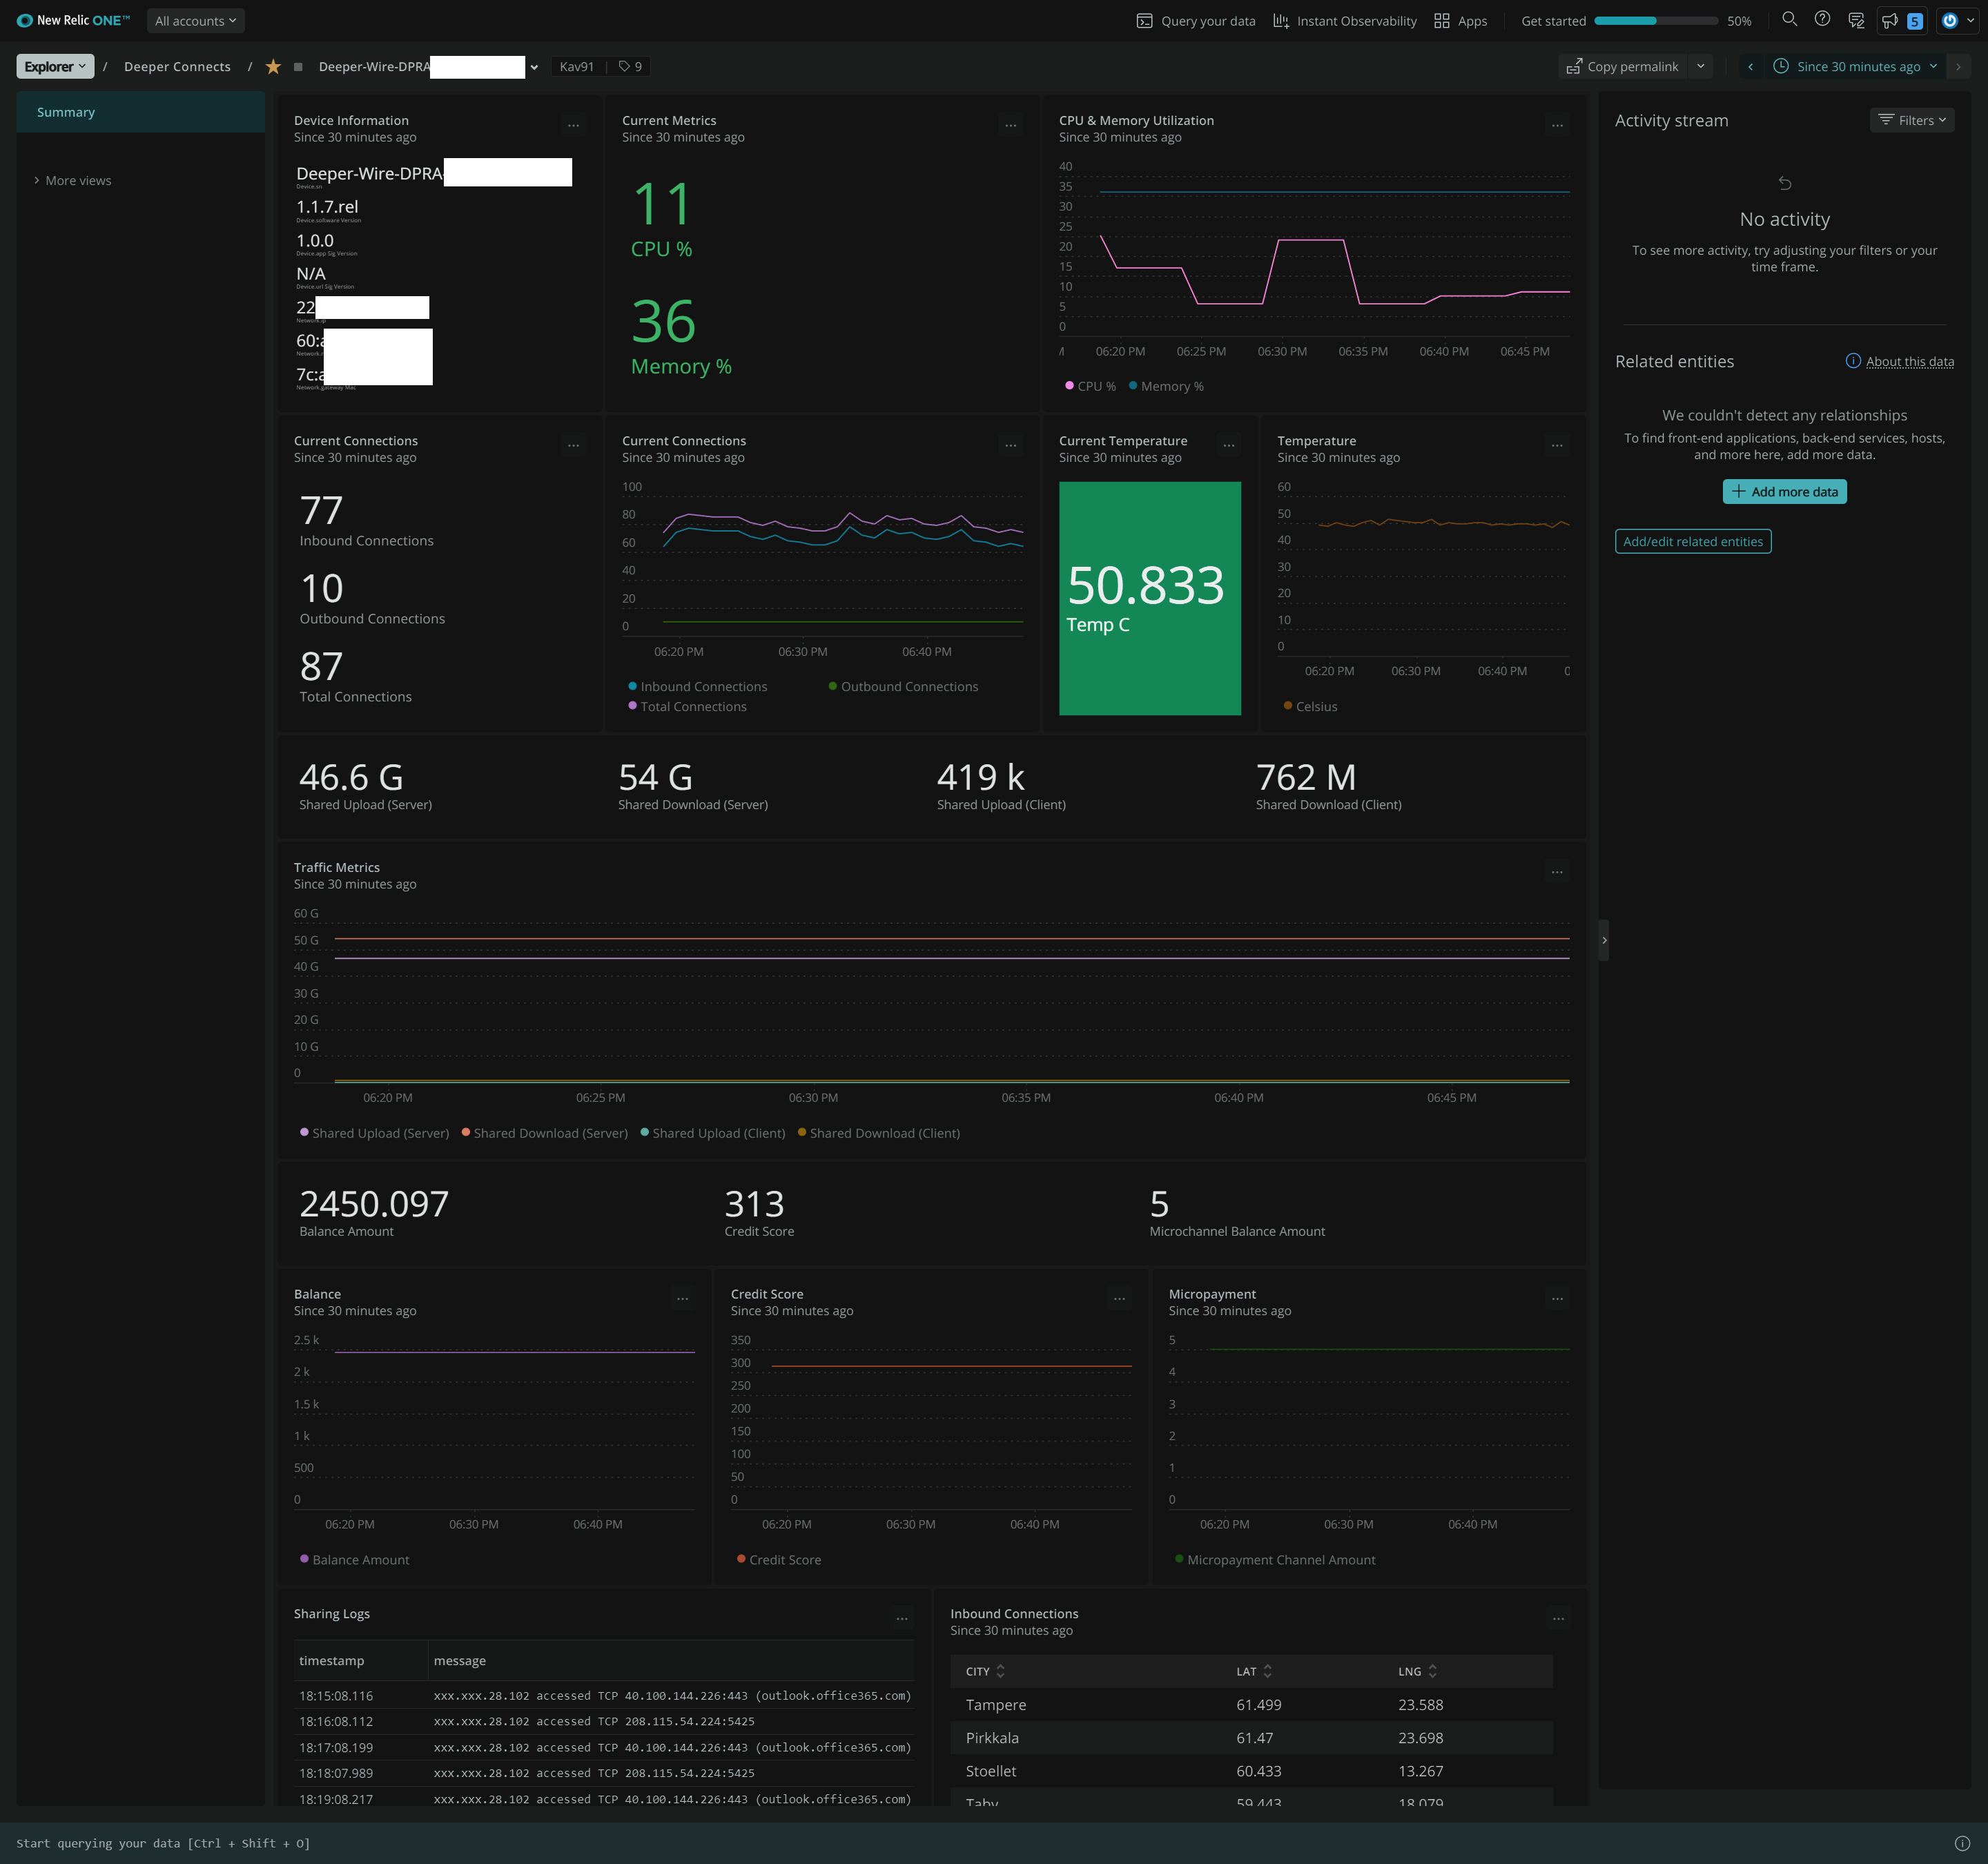The height and width of the screenshot is (1864, 1988).
Task: Open Inbound Connections table options menu
Action: (x=1558, y=1620)
